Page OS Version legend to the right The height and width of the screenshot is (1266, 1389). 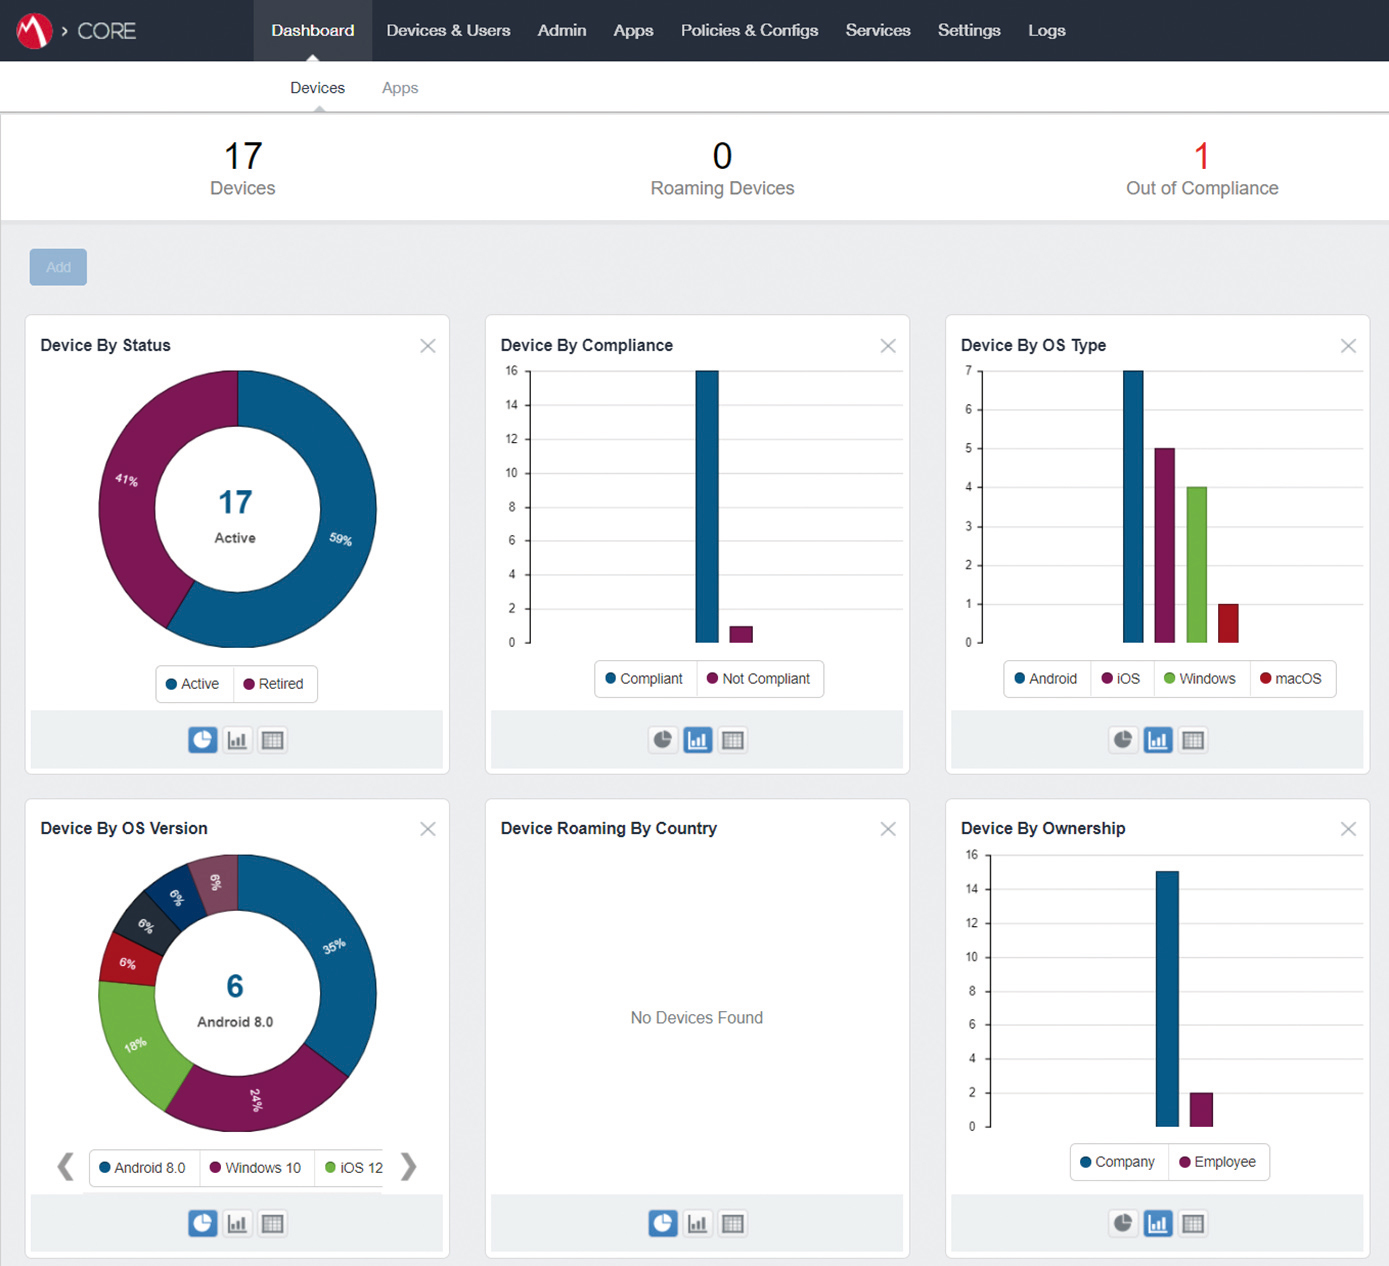point(408,1167)
